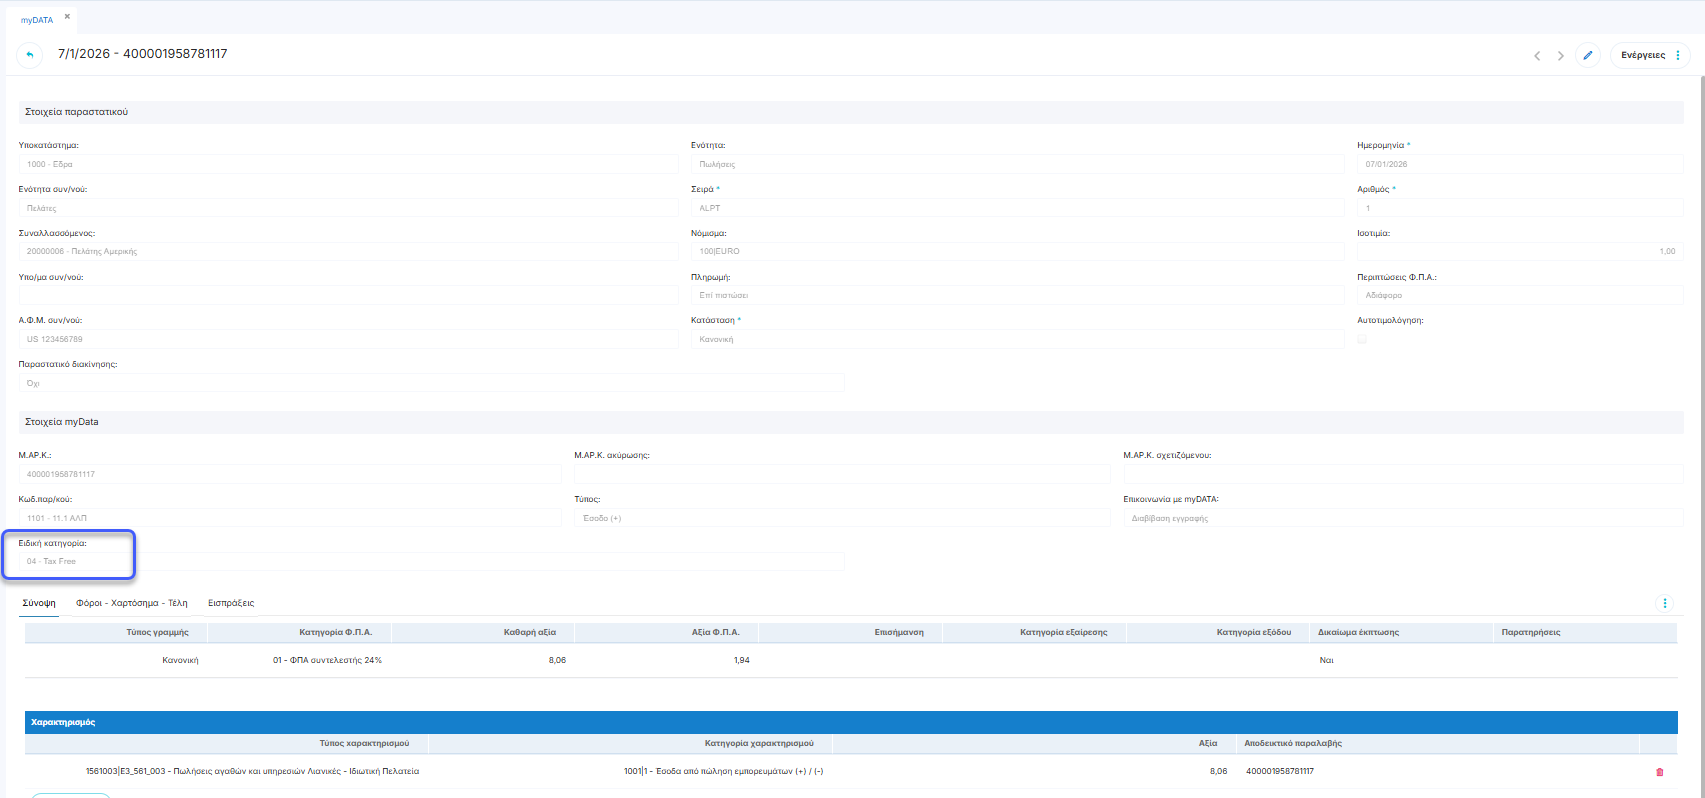This screenshot has height=798, width=1705.
Task: Click the pencil edit icon
Action: [x=1588, y=55]
